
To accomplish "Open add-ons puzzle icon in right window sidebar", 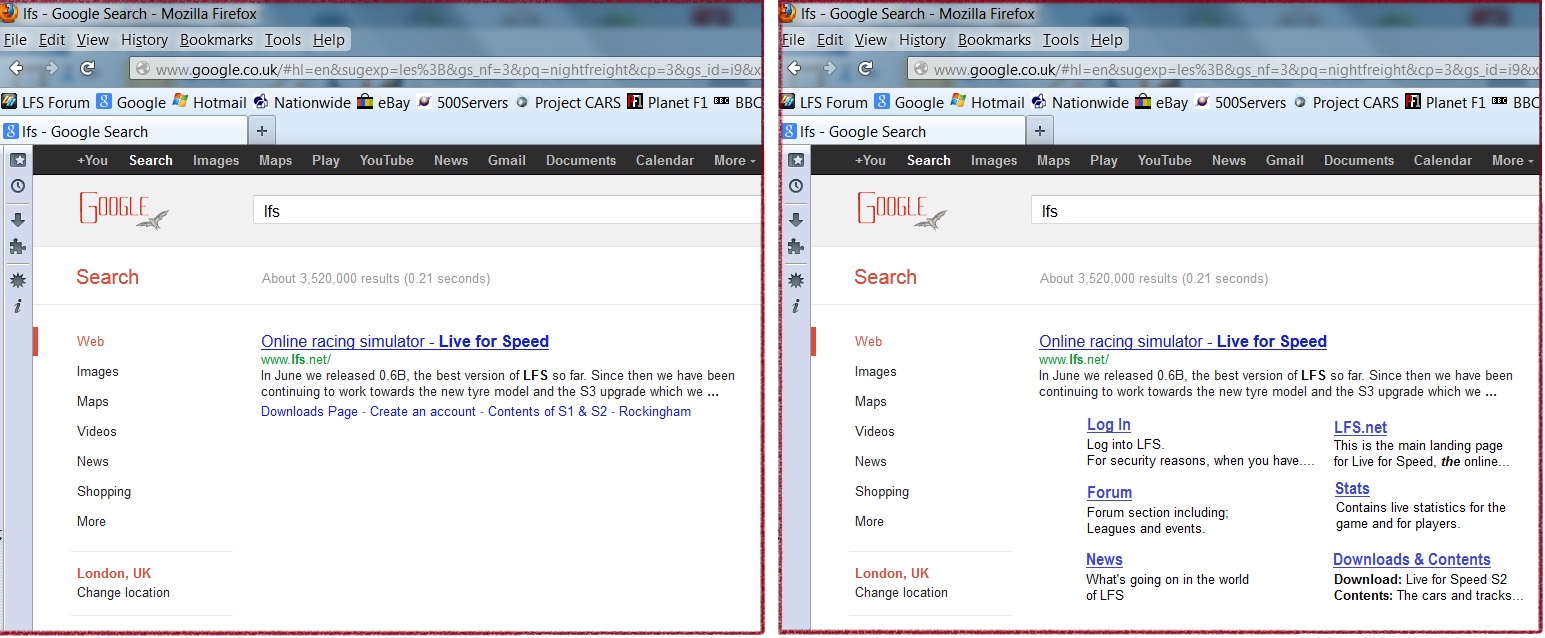I will point(796,246).
